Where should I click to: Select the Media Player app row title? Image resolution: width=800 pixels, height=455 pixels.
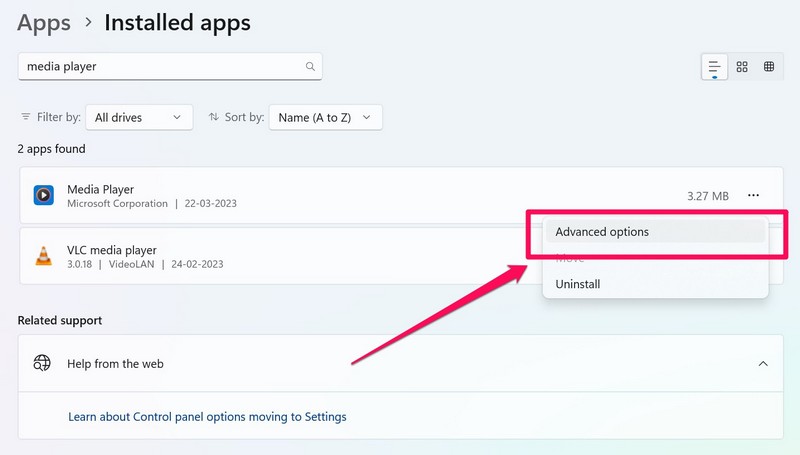point(101,189)
